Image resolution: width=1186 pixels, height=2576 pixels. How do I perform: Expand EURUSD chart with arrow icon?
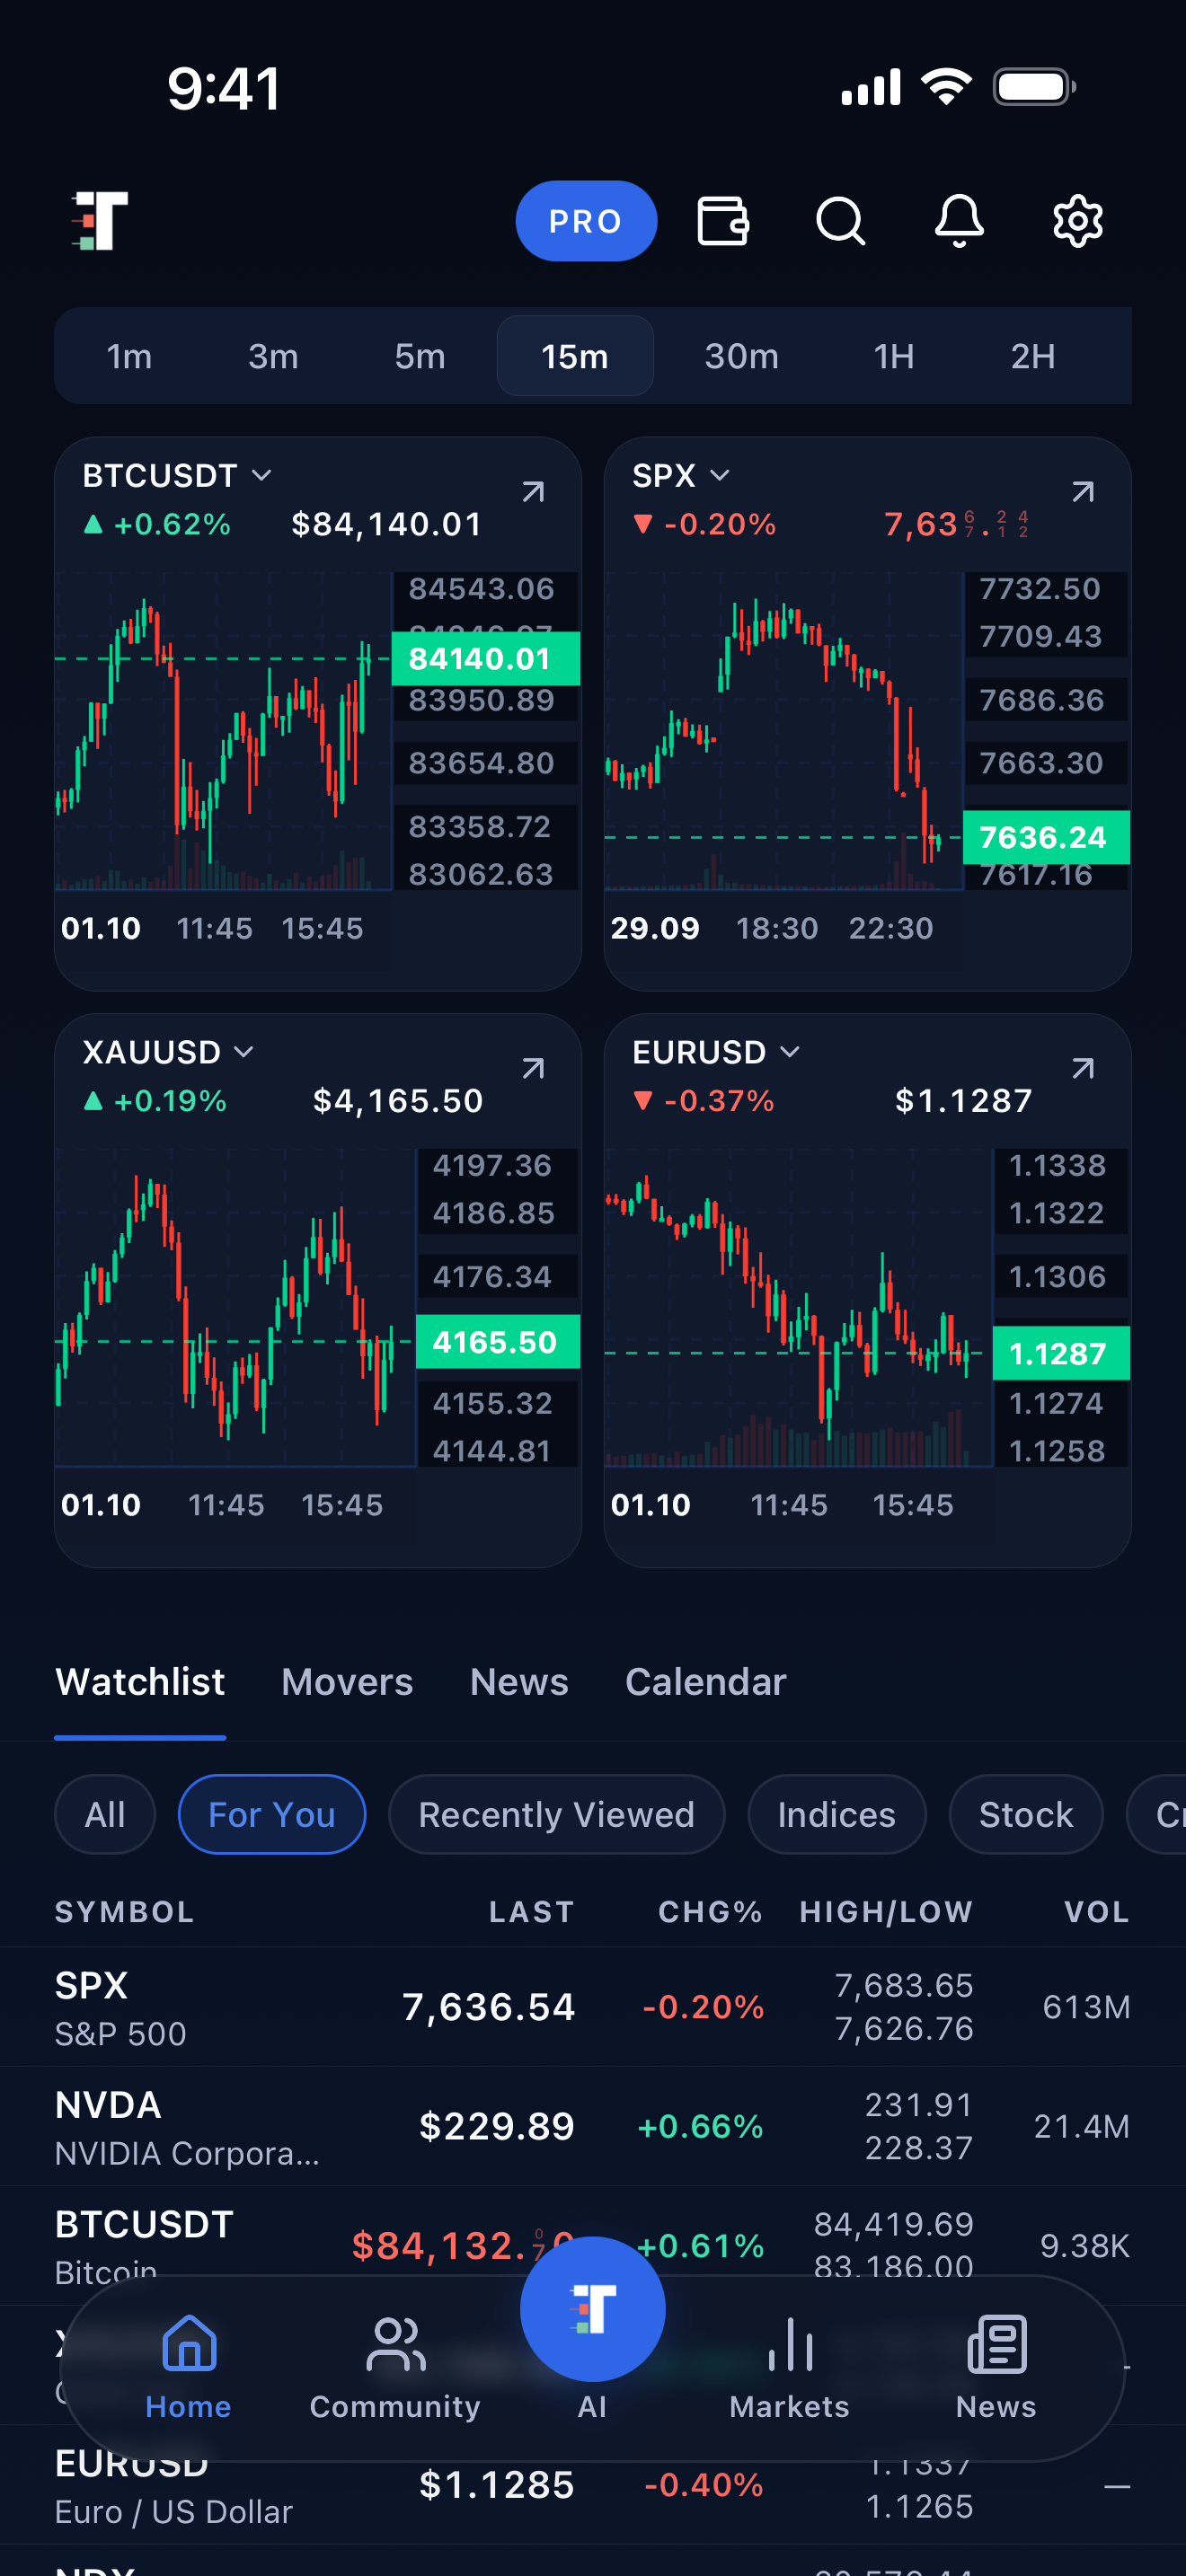(x=1082, y=1068)
